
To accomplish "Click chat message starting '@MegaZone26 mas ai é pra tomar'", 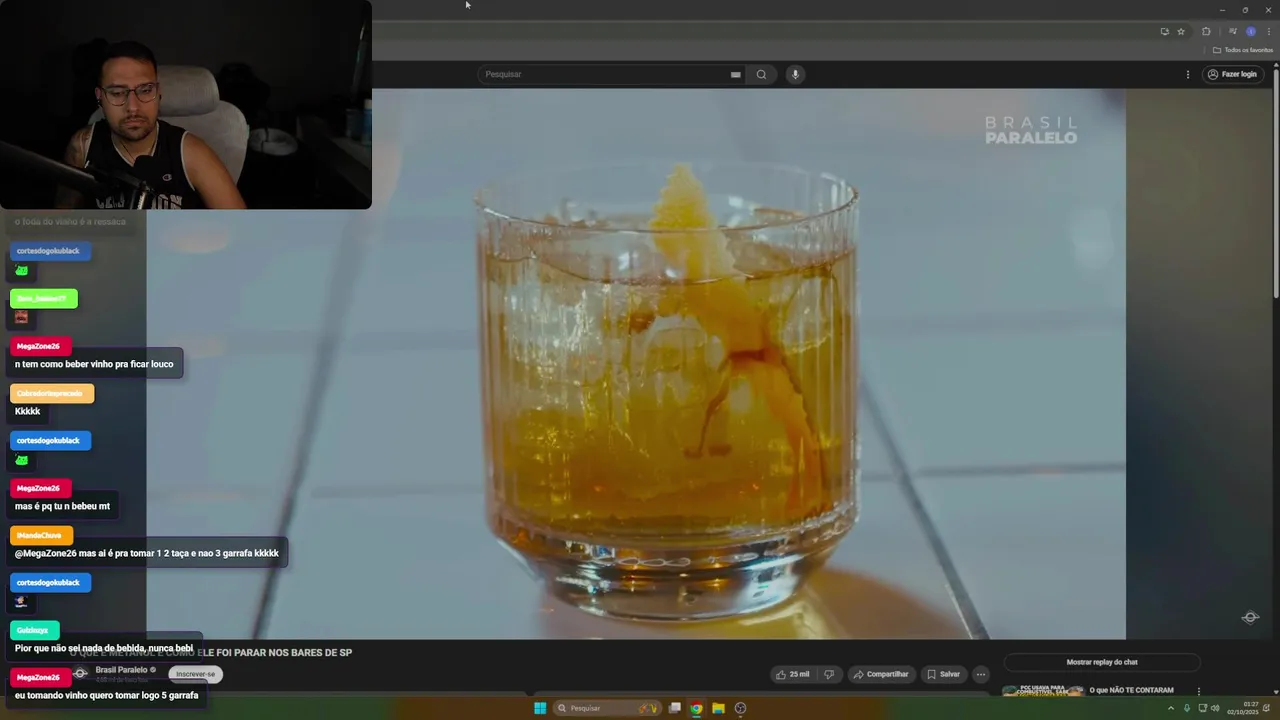I will pyautogui.click(x=147, y=553).
